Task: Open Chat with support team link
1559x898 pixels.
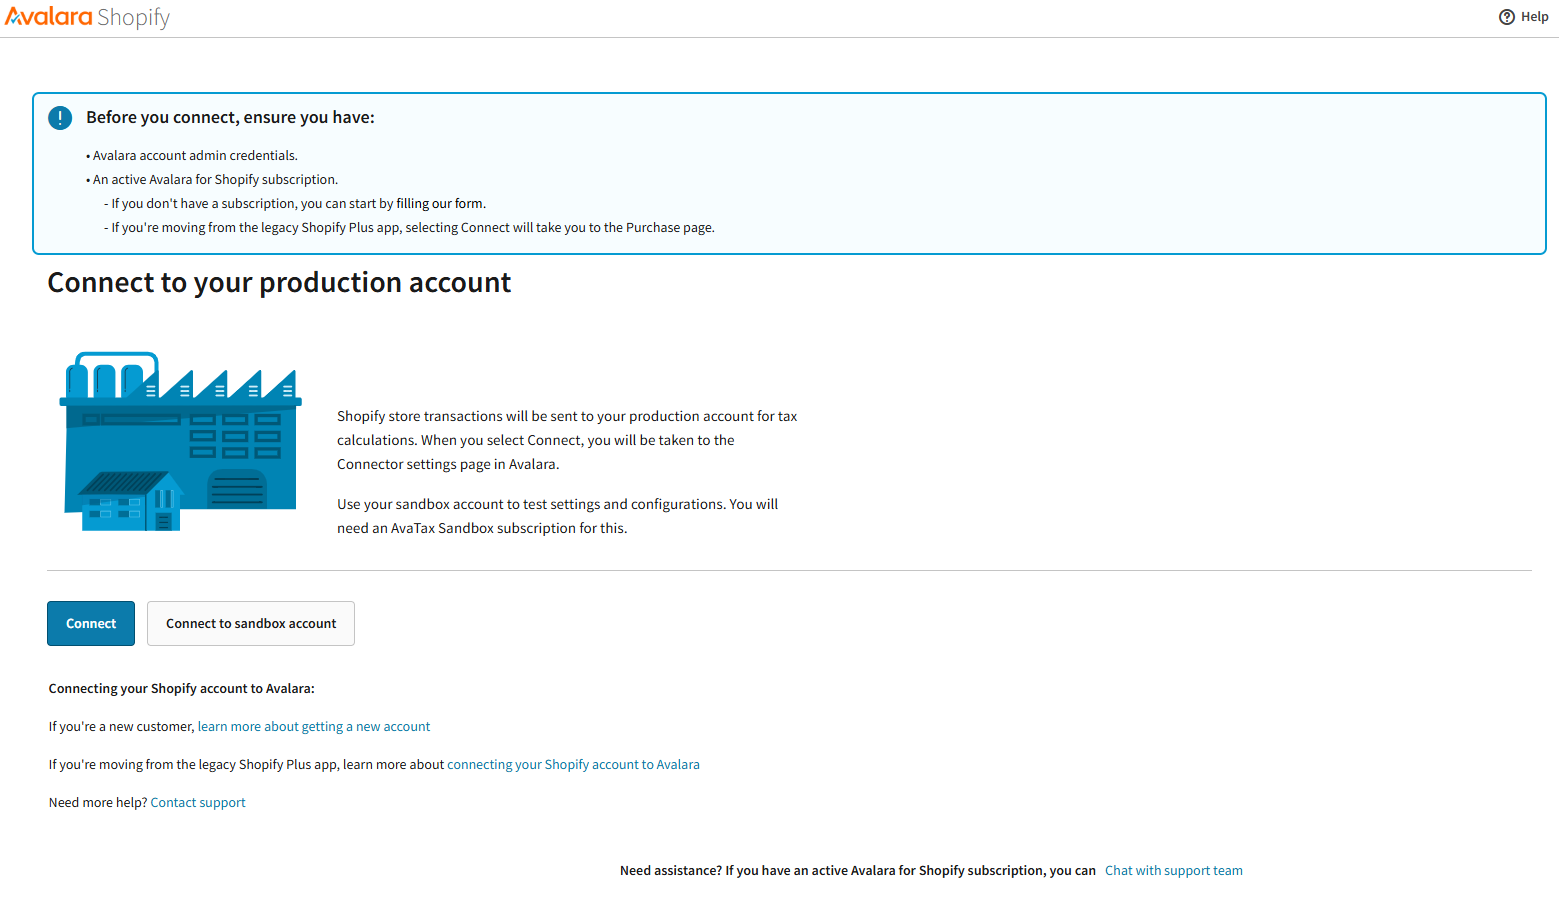Action: tap(1174, 871)
